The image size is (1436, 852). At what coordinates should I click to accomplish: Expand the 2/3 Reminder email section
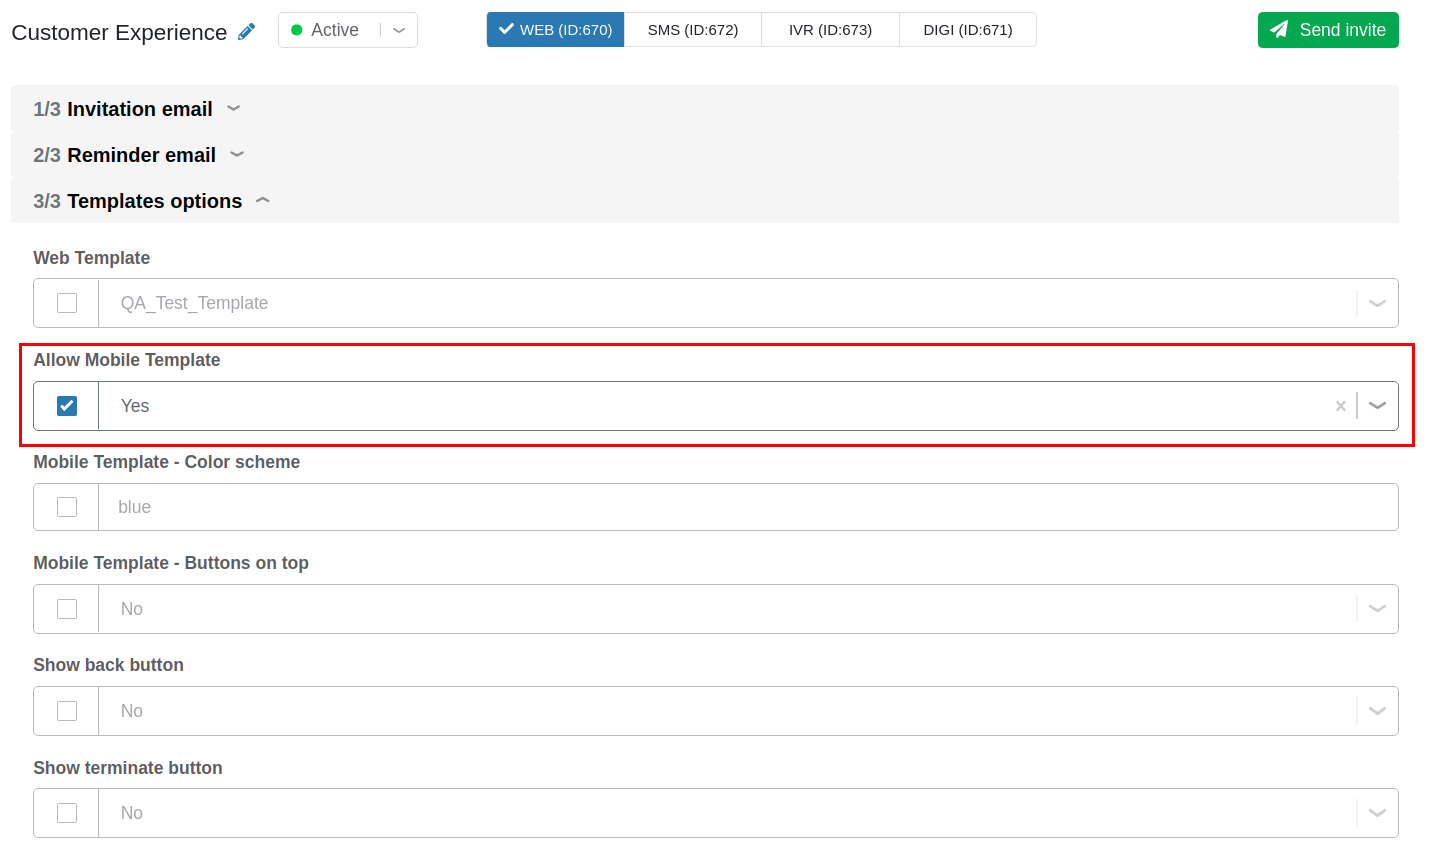705,155
